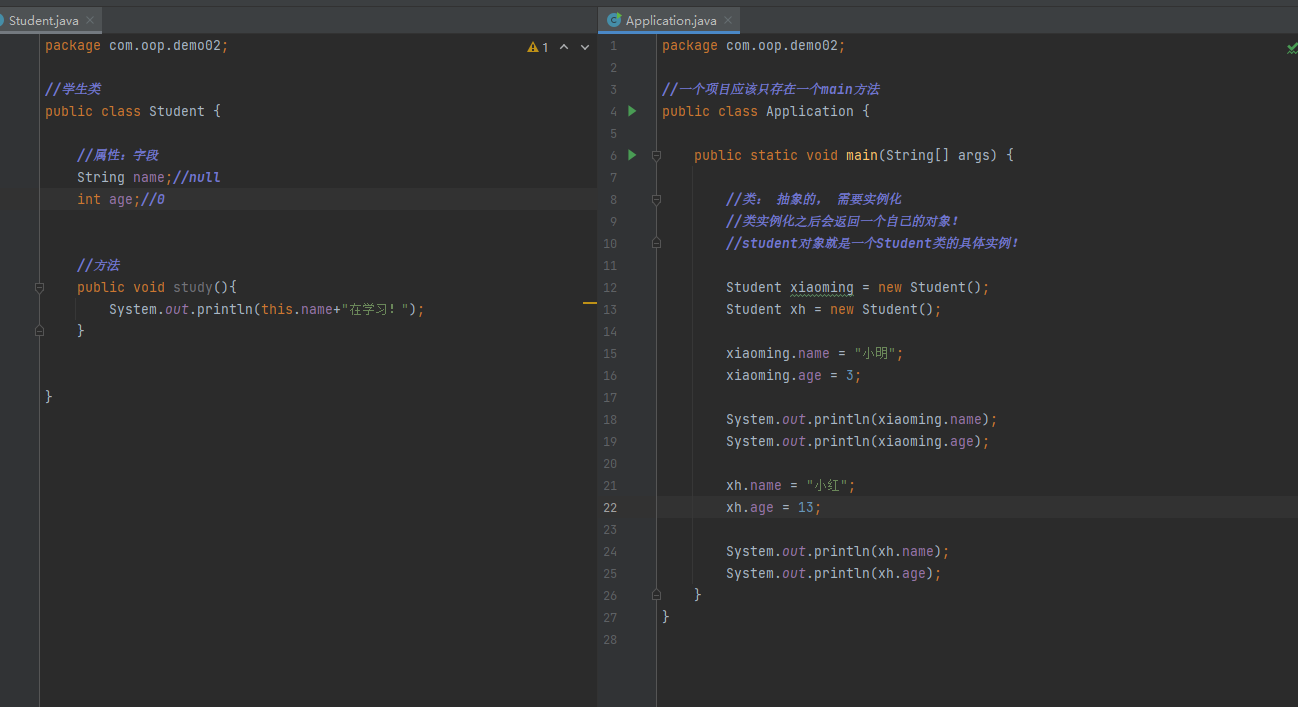This screenshot has height=707, width=1298.
Task: Switch to the Application.java tab
Action: (670, 20)
